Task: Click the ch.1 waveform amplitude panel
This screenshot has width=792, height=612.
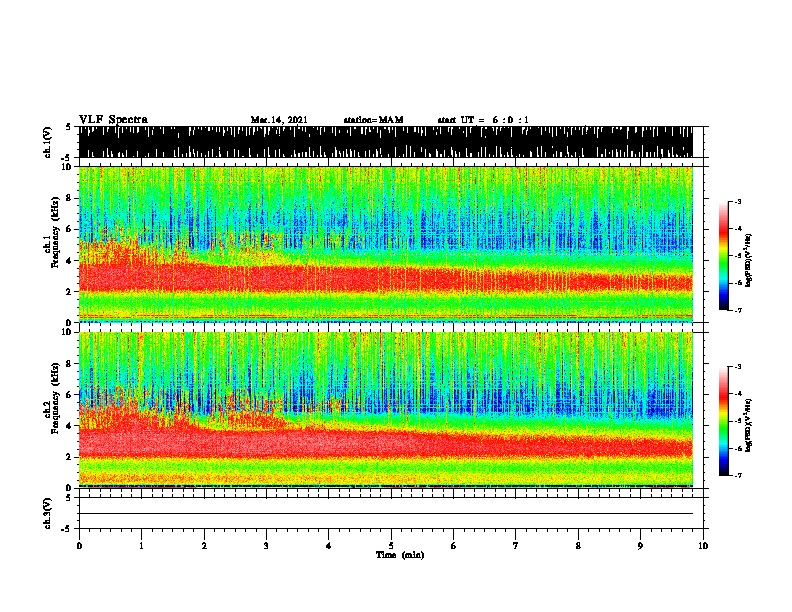Action: tap(385, 142)
